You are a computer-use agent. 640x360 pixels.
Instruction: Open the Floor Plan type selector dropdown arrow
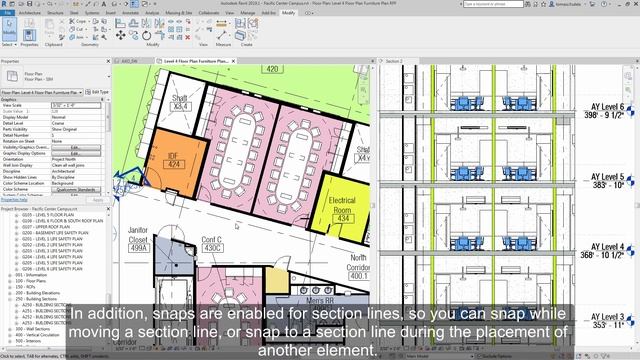click(x=109, y=76)
